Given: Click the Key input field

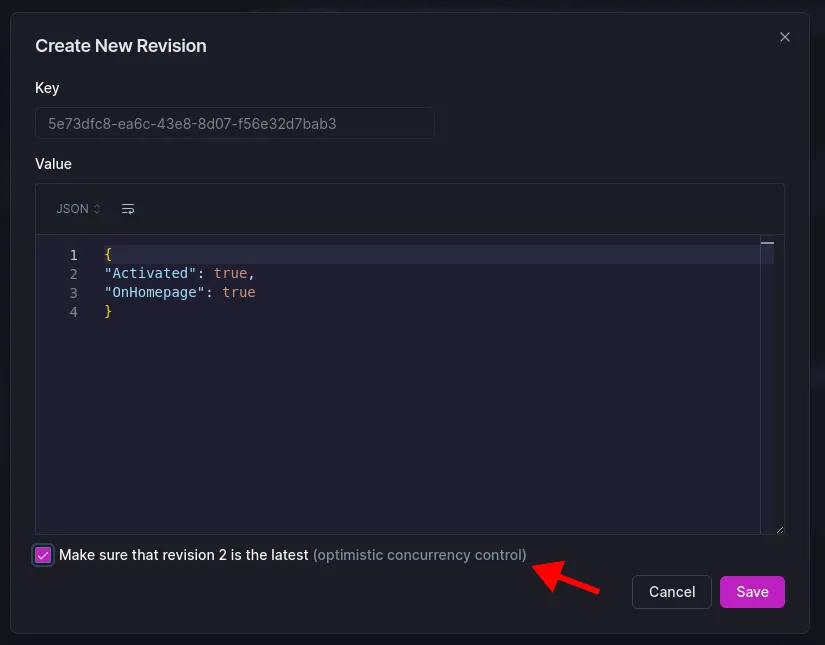Looking at the screenshot, I should click(234, 124).
